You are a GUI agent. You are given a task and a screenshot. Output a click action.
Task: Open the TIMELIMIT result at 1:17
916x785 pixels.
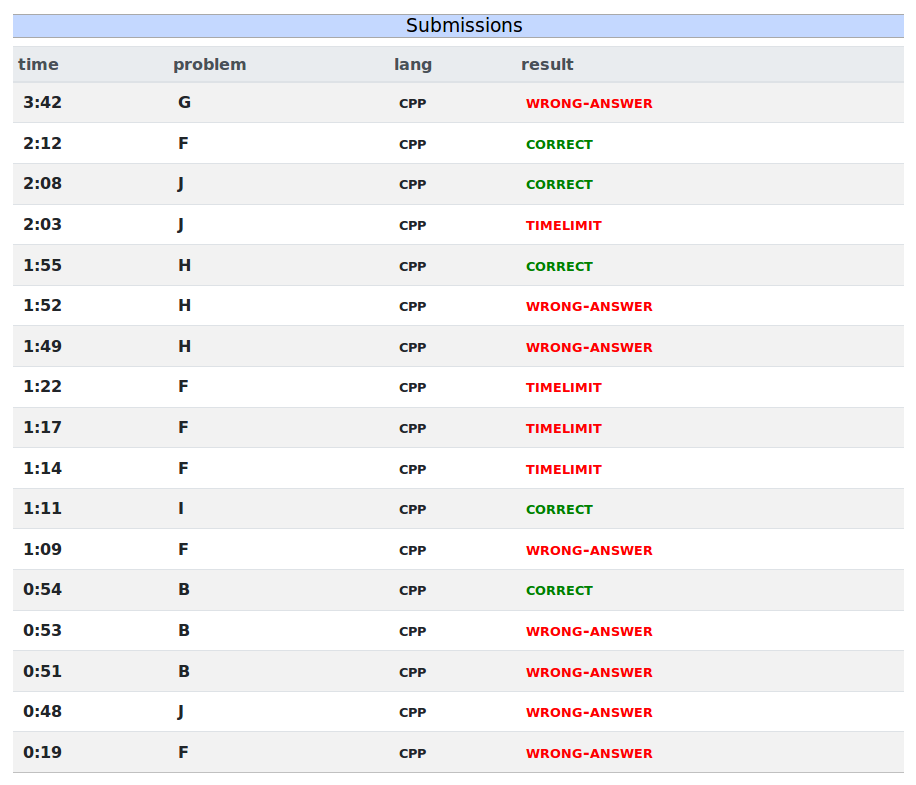563,428
